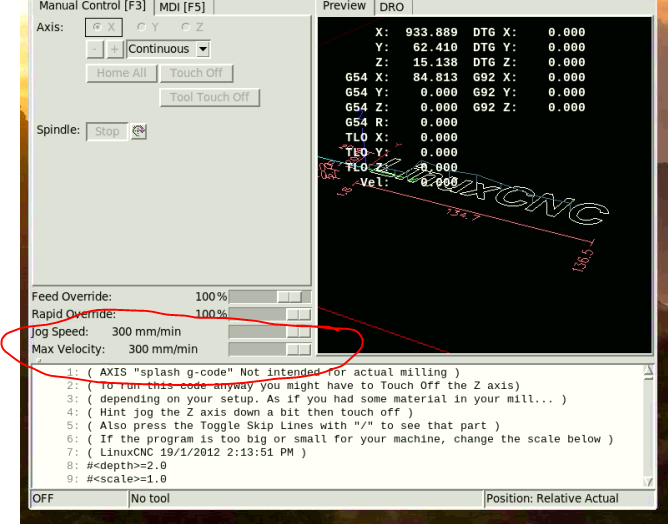The image size is (668, 524).
Task: Switch to the Preview tab
Action: [344, 6]
